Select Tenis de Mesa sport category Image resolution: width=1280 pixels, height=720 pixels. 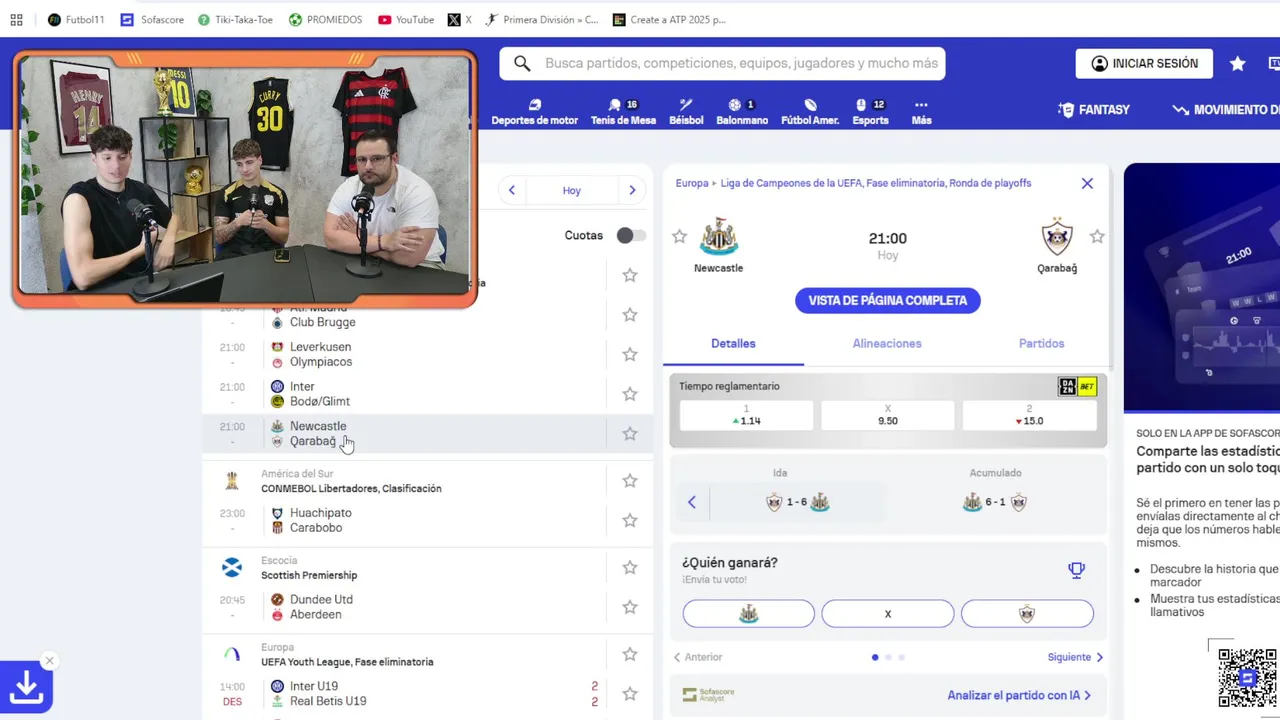pos(623,111)
